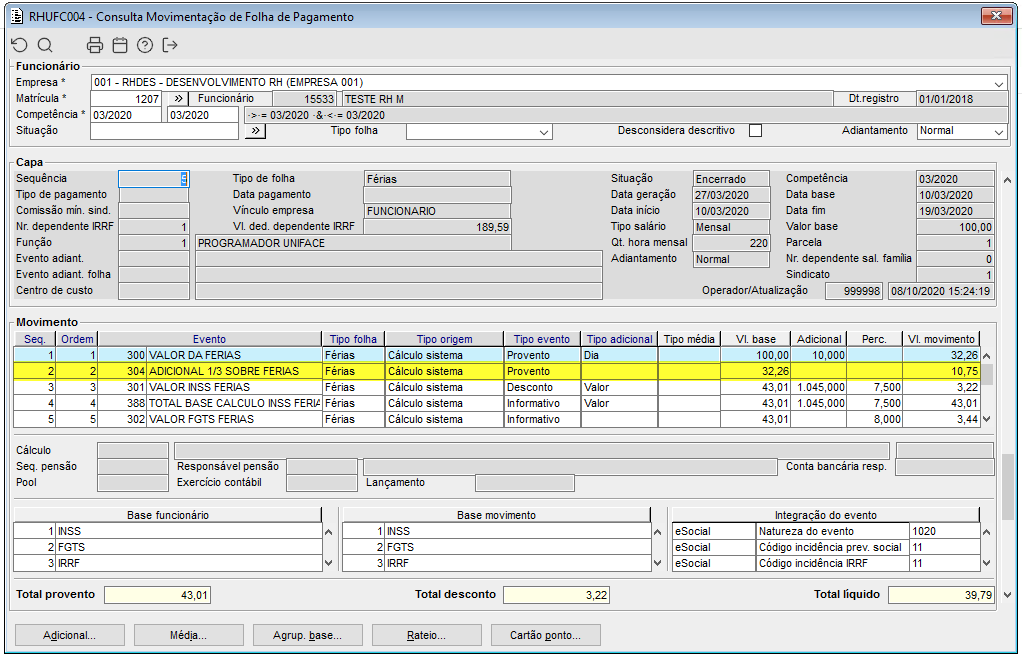The height and width of the screenshot is (659, 1022).
Task: Click the exit arrow toolbar icon
Action: 170,45
